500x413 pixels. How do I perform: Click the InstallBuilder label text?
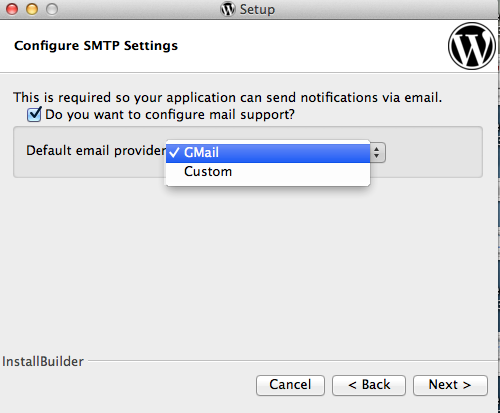[x=43, y=361]
